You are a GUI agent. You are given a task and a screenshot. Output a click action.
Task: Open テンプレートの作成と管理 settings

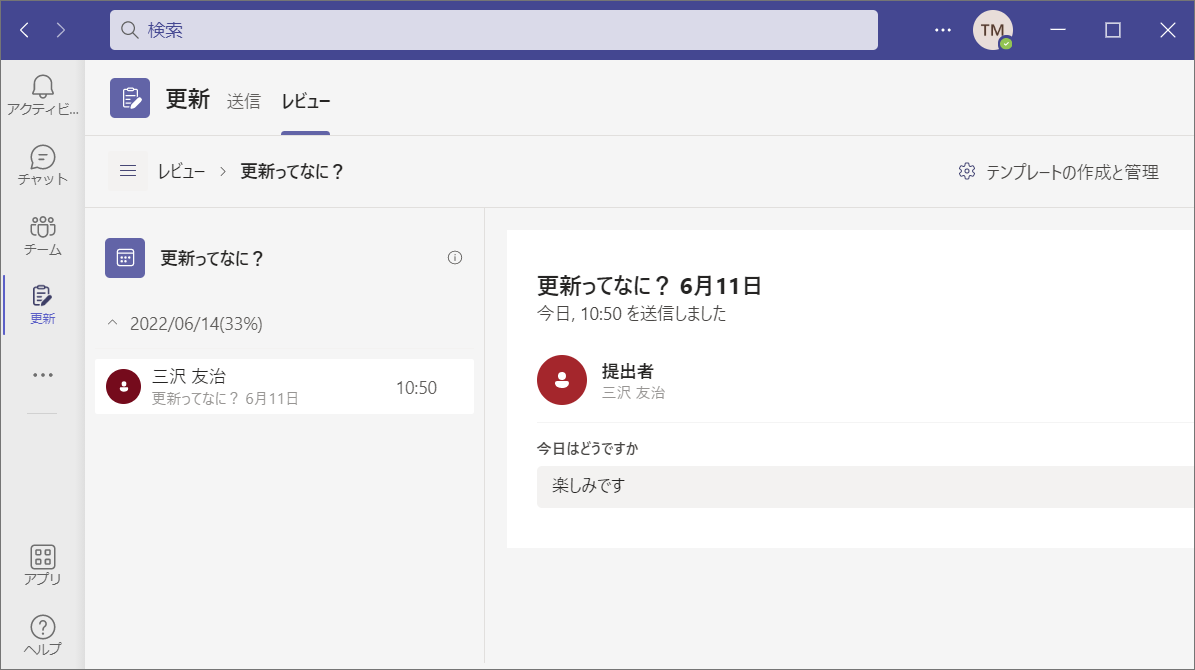(x=1059, y=172)
